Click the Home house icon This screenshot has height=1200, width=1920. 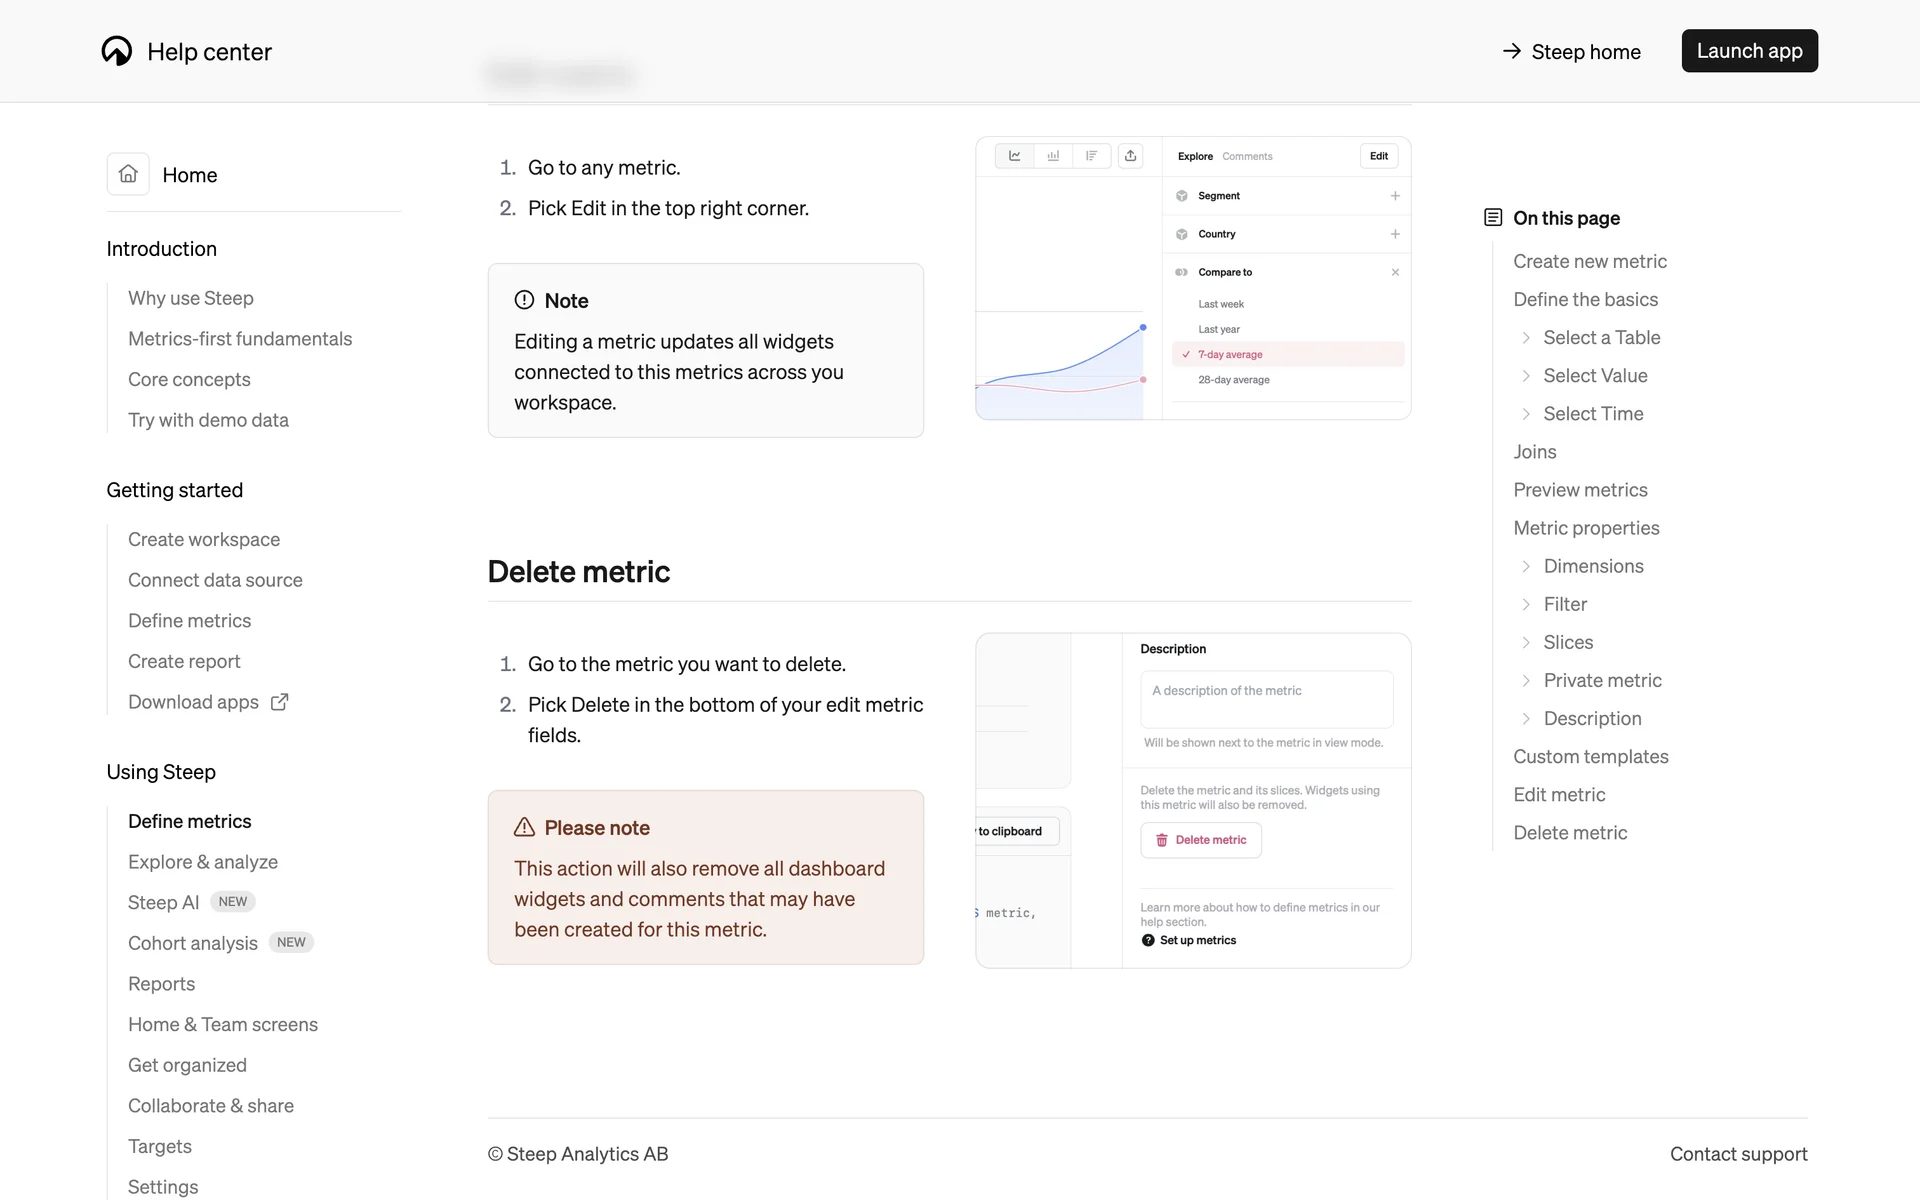[128, 174]
